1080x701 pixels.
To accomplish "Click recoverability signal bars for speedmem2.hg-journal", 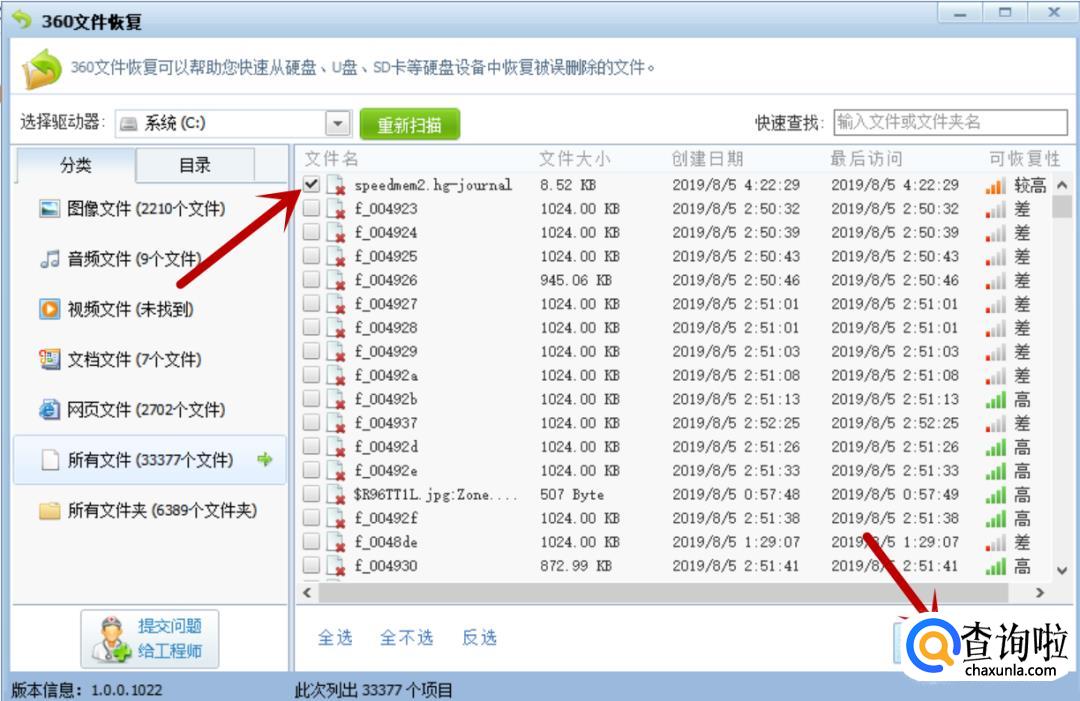I will 995,186.
